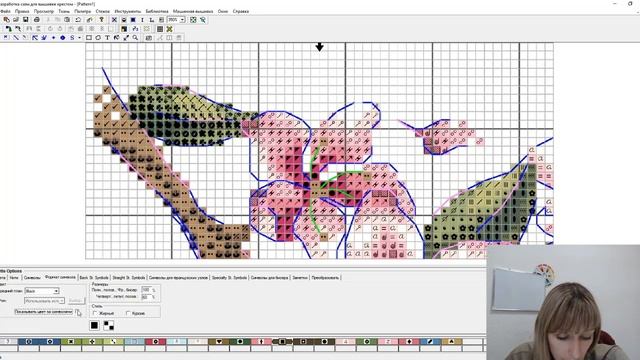Click the open file folder icon

pos(16,20)
